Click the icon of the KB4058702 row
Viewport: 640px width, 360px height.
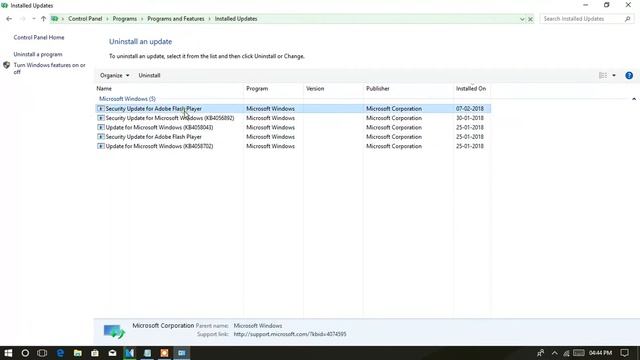(100, 146)
